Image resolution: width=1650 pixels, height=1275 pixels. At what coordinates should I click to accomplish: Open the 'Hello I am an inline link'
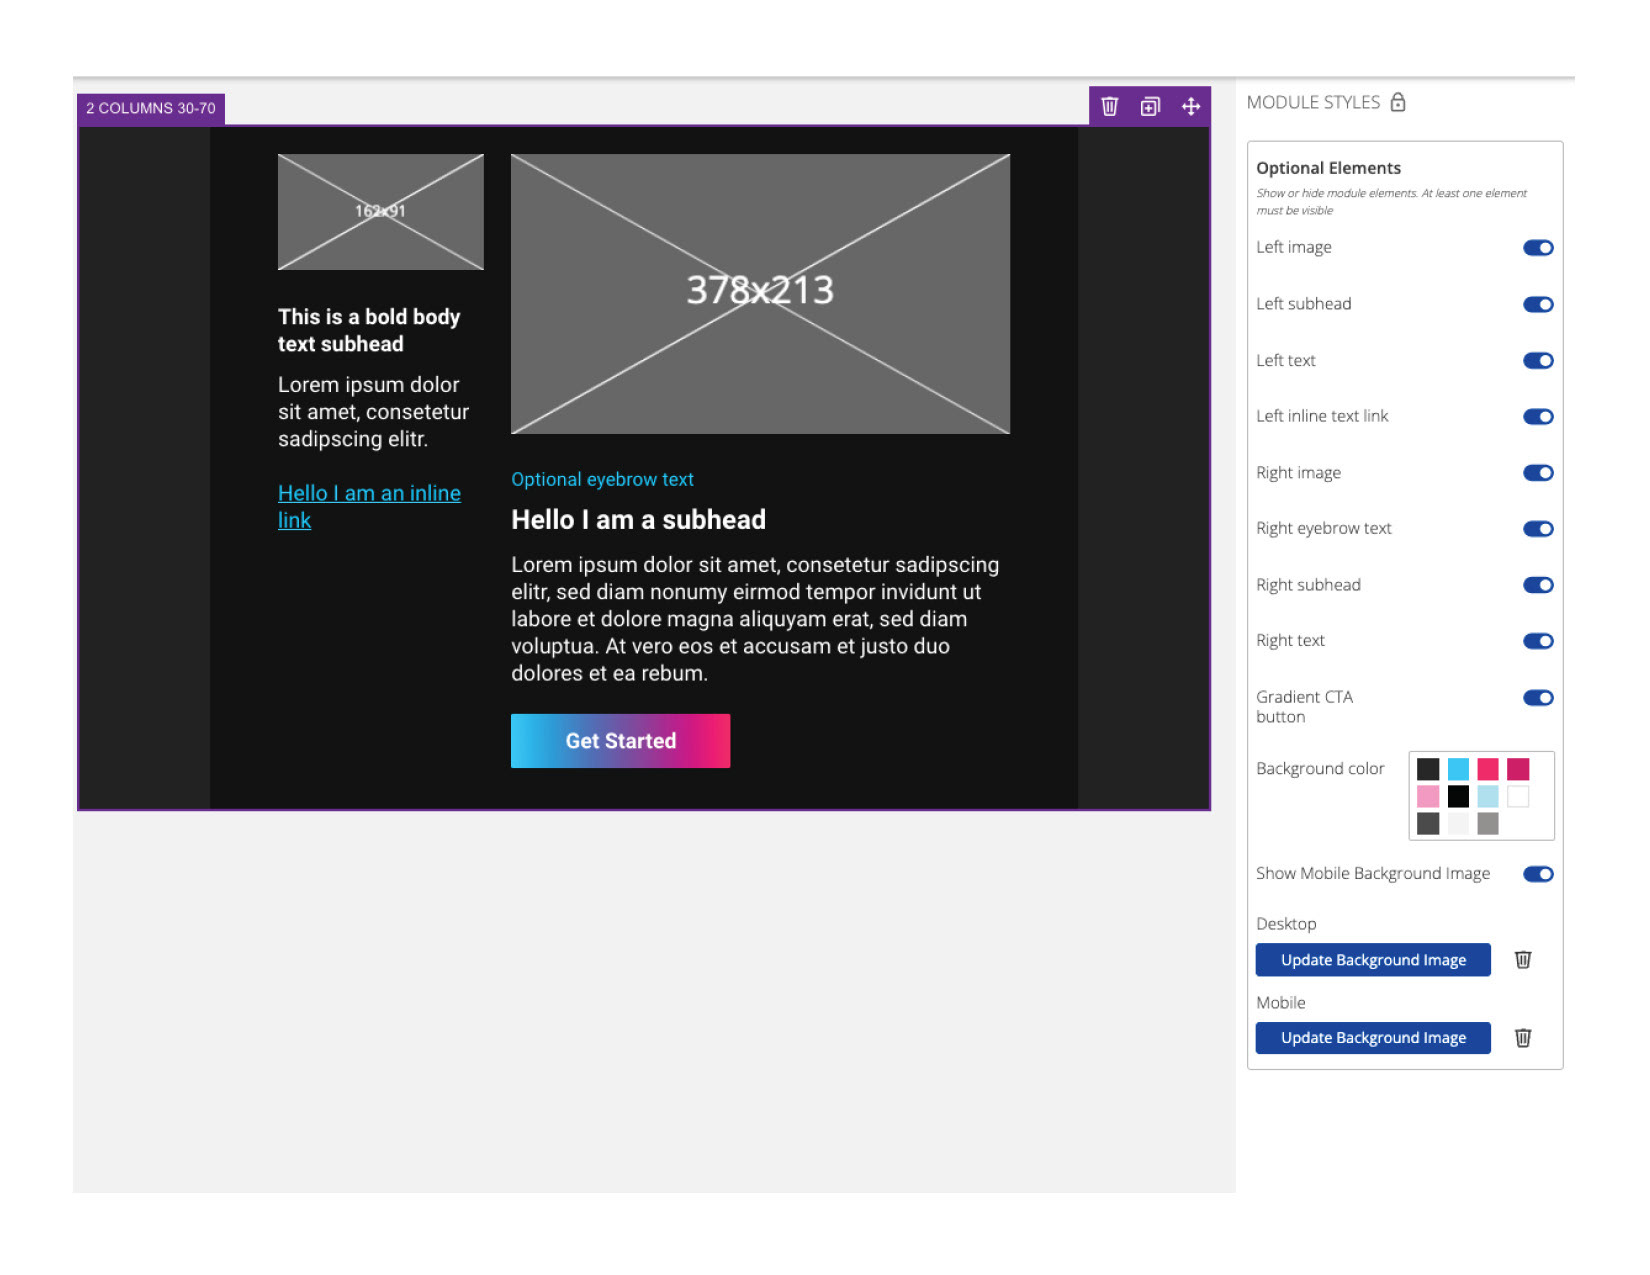point(369,507)
